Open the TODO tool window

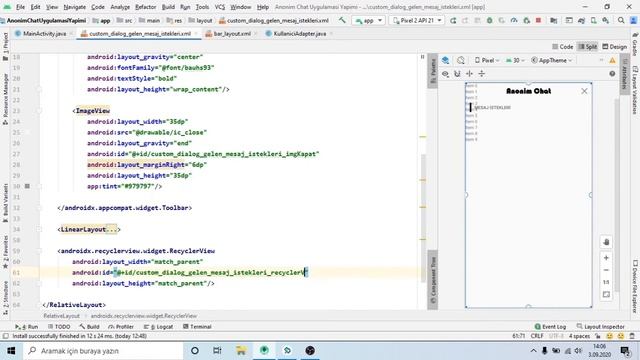(59, 327)
